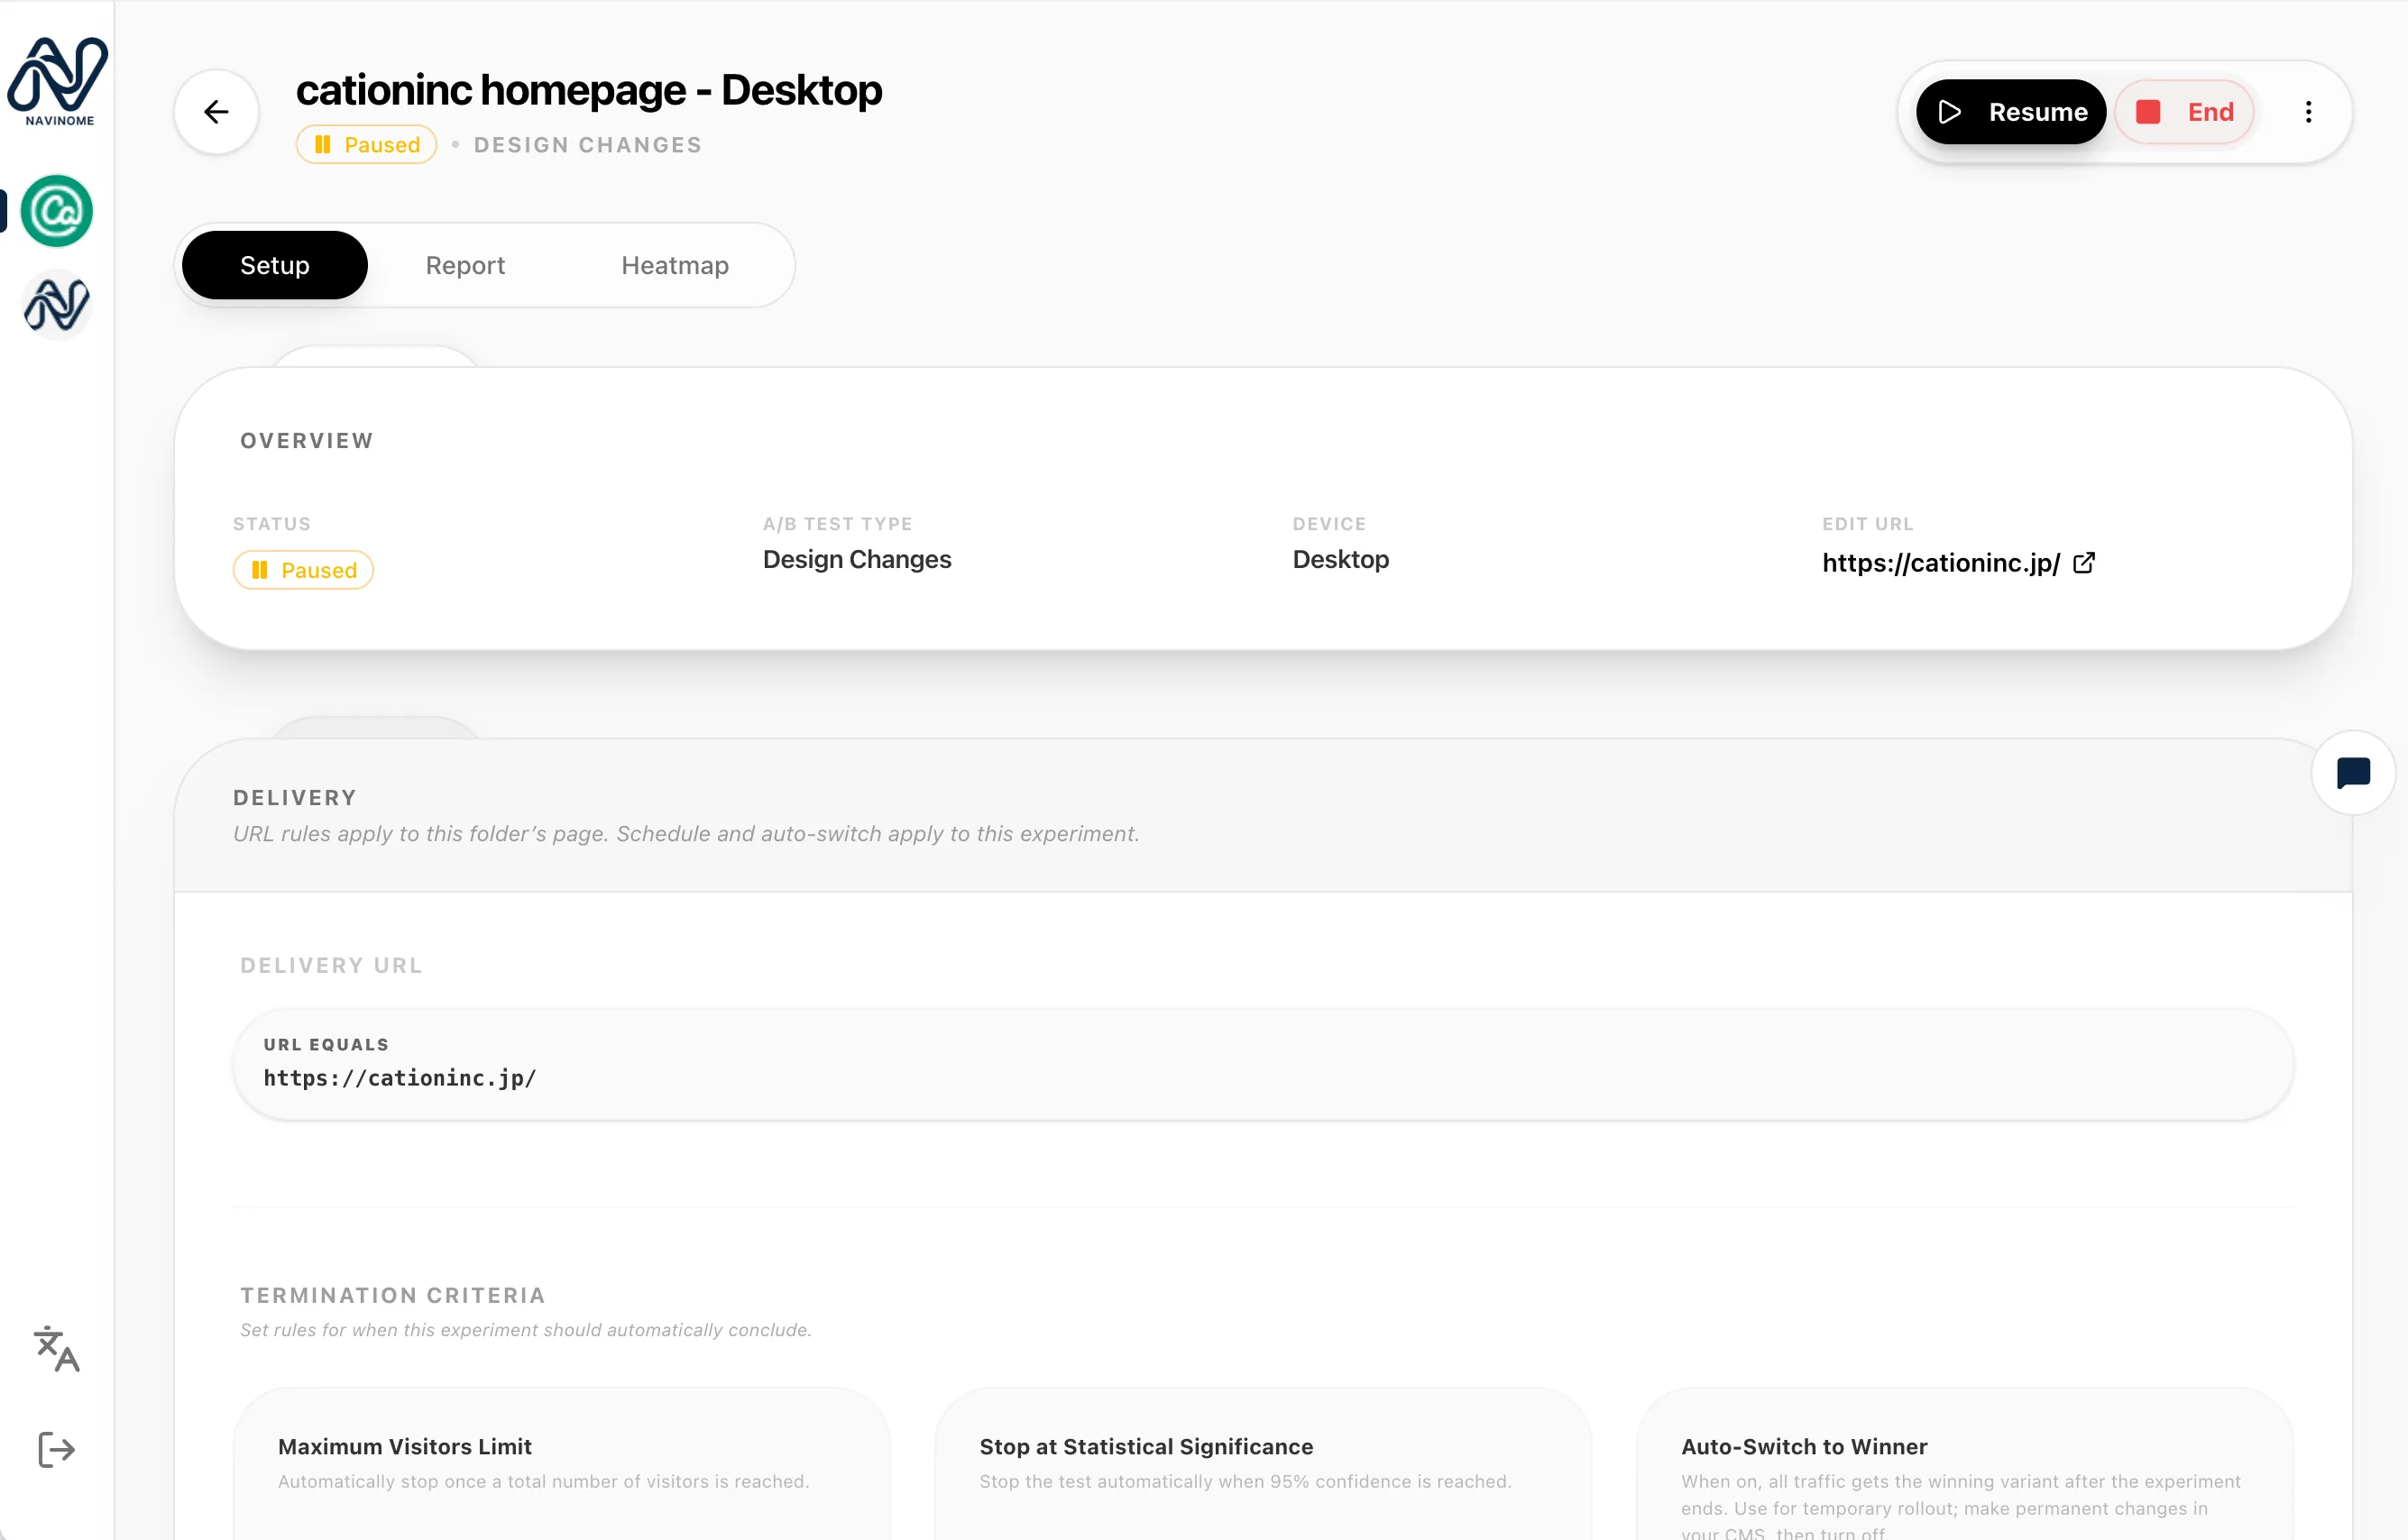Viewport: 2408px width, 1540px height.
Task: Open the external link icon beside edit URL
Action: [2084, 563]
